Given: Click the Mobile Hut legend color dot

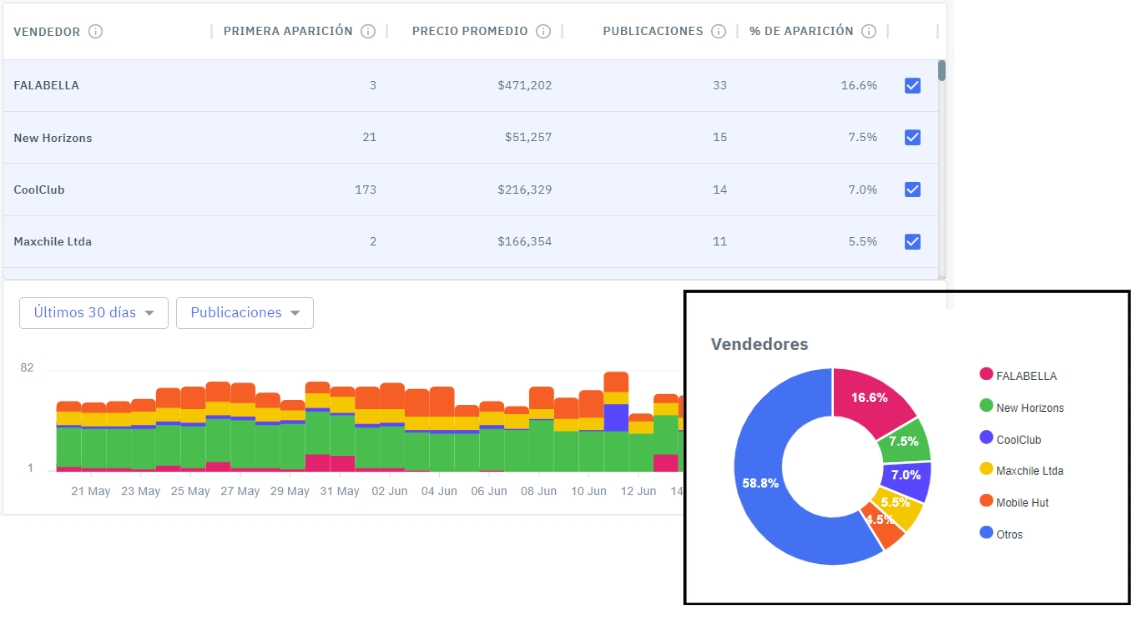Looking at the screenshot, I should (986, 501).
